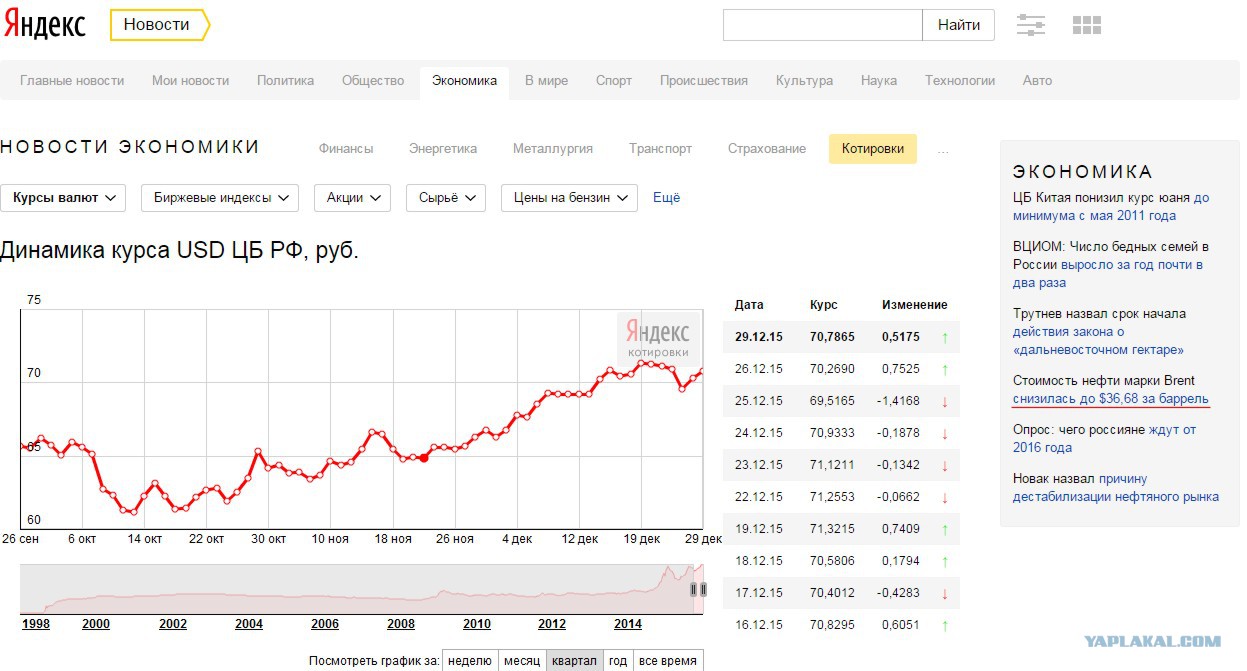Open ждут от 2016 года poll link
Viewport: 1247px width, 671px height.
pyautogui.click(x=1104, y=439)
